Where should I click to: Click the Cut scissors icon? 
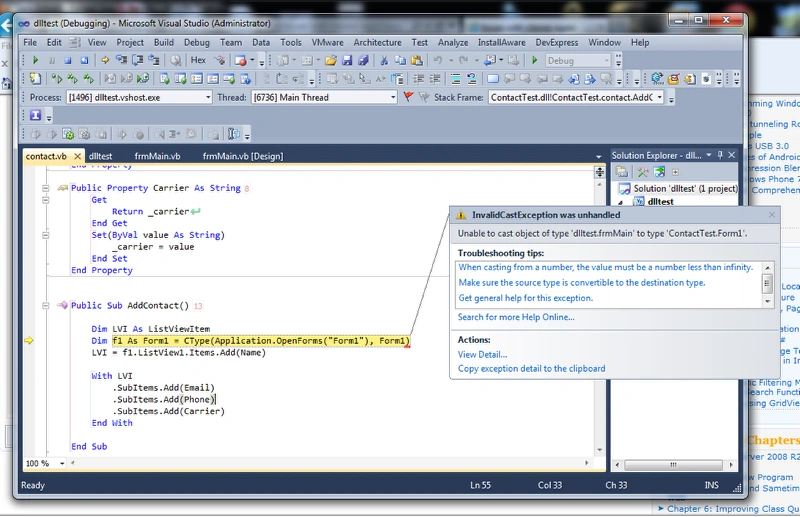pyautogui.click(x=384, y=61)
